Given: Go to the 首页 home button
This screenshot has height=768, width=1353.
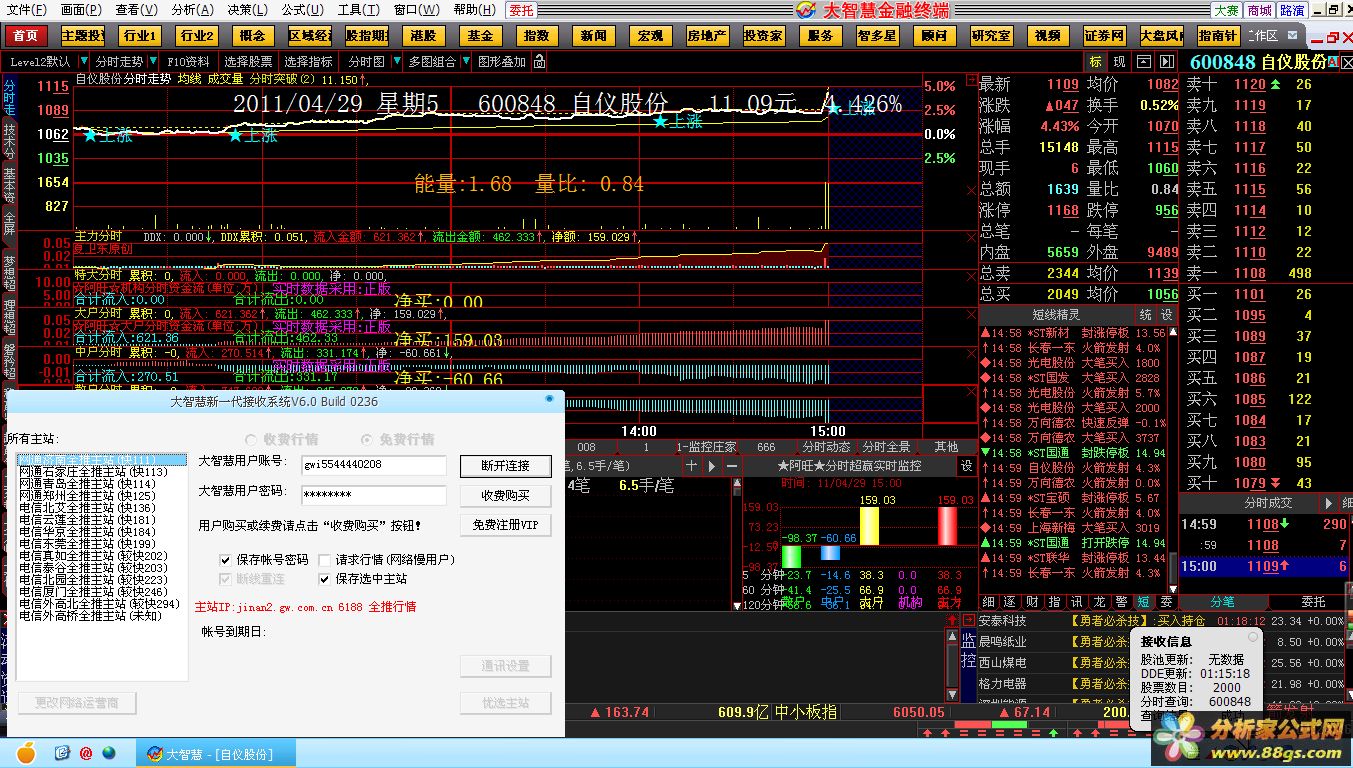Looking at the screenshot, I should [26, 36].
